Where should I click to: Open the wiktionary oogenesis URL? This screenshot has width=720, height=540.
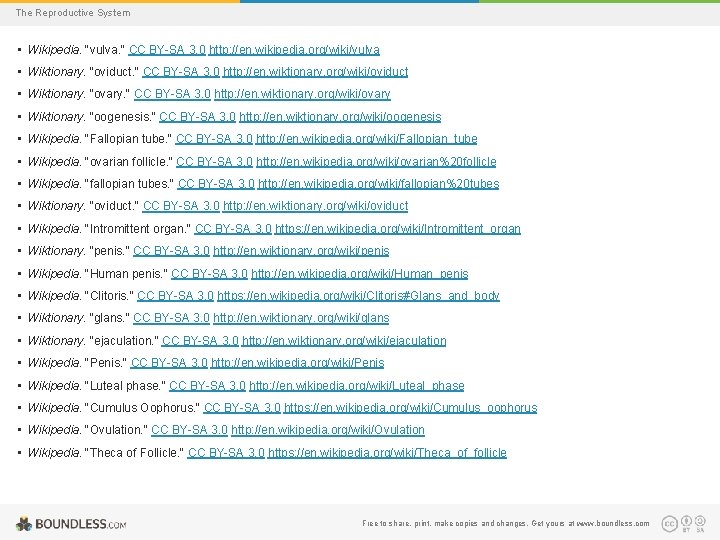(x=340, y=117)
